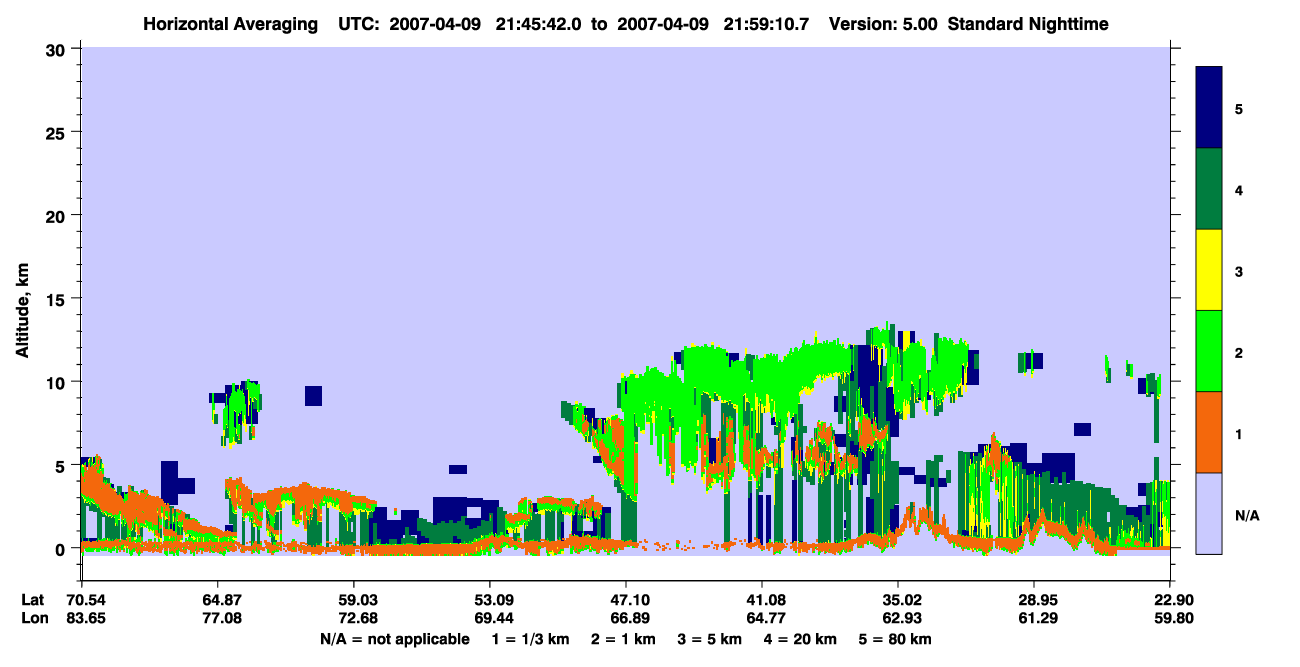Viewport: 1300px width, 667px height.
Task: Click the 'Version: 5.00' text in title
Action: 883,23
